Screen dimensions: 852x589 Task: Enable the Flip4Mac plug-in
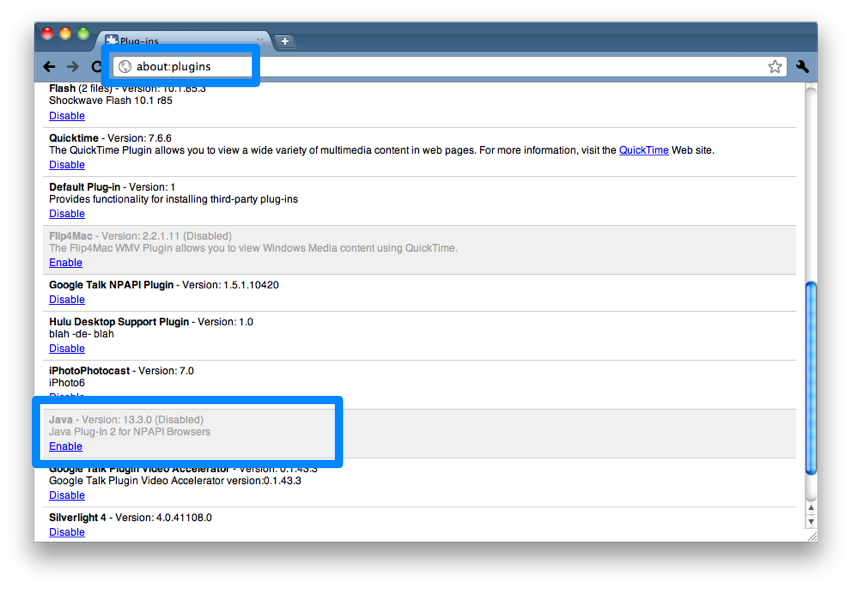pyautogui.click(x=66, y=262)
